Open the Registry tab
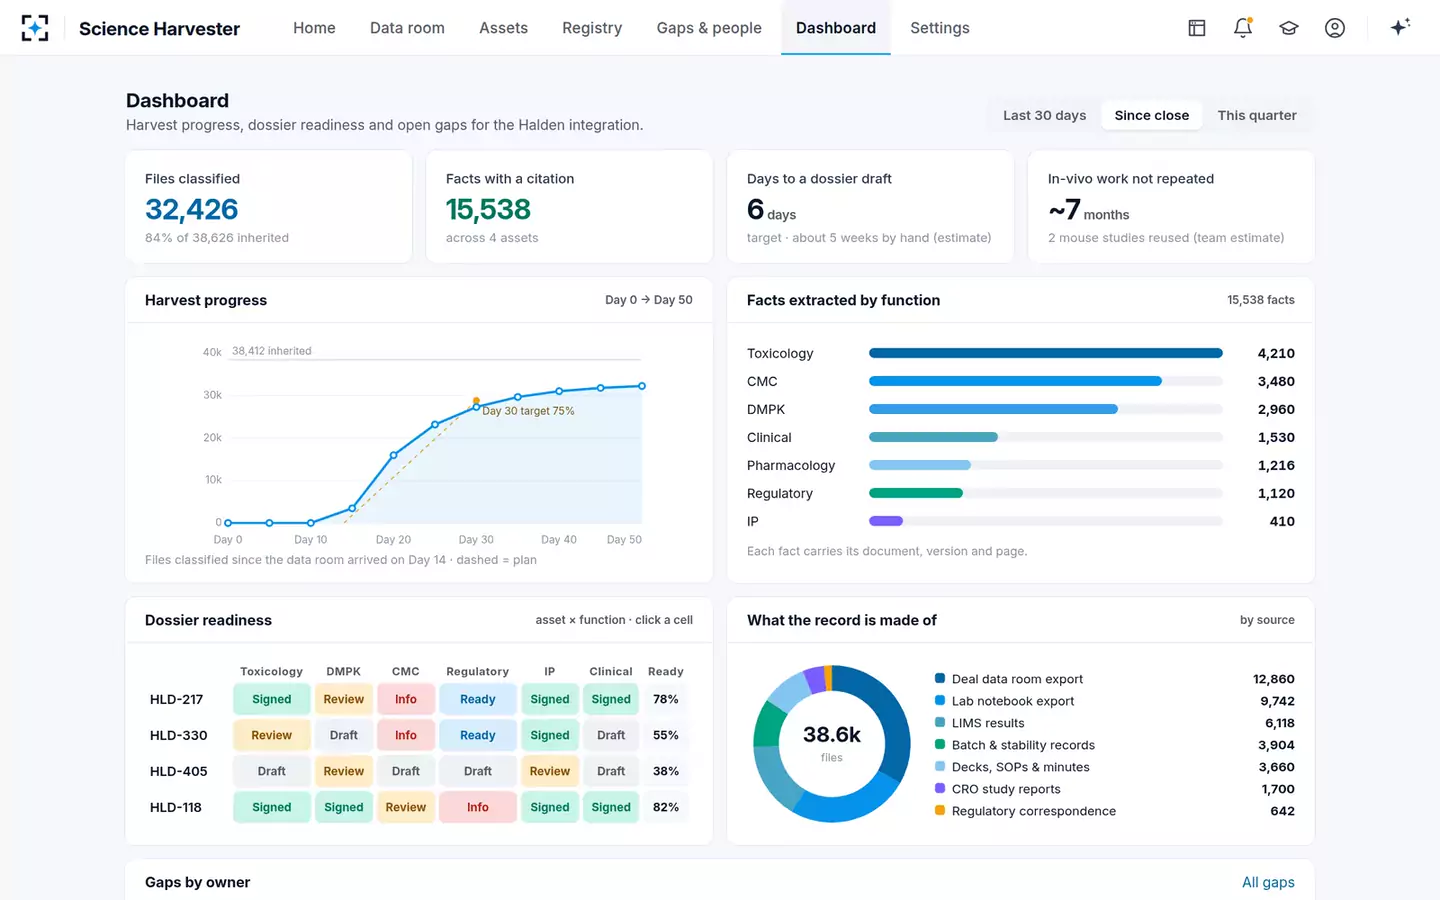1440x900 pixels. tap(592, 28)
